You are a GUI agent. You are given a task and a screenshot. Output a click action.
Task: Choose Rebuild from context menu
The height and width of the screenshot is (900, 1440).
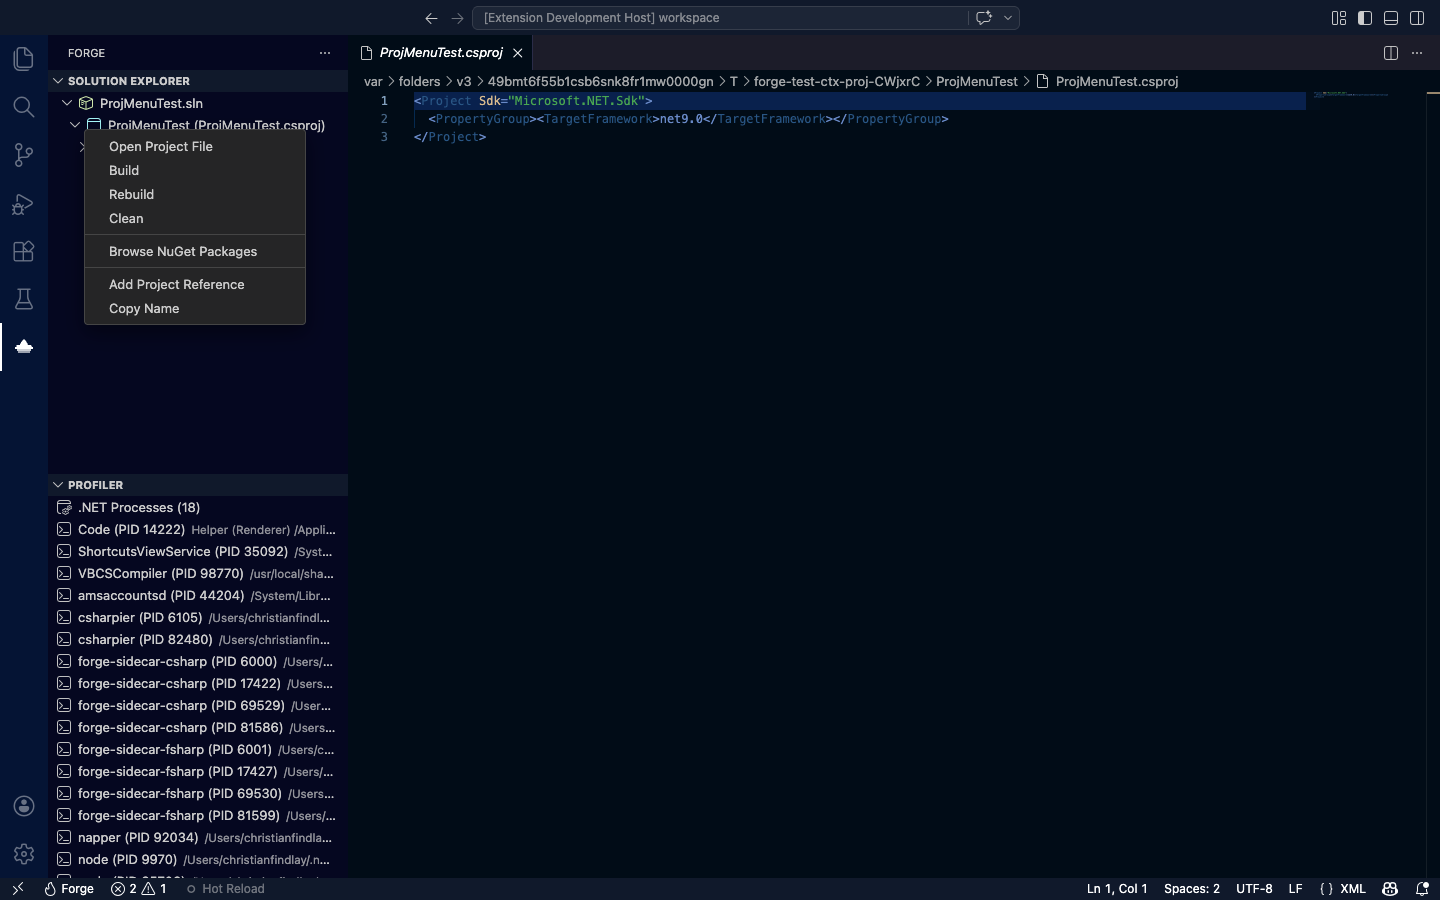tap(195, 194)
